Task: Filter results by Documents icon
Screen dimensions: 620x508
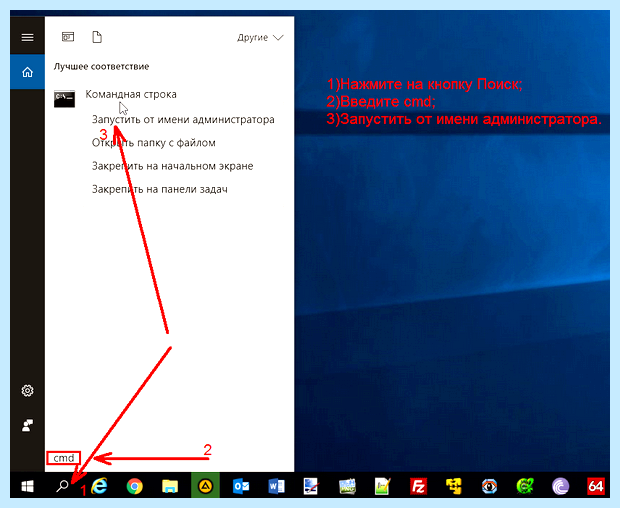Action: (x=97, y=37)
